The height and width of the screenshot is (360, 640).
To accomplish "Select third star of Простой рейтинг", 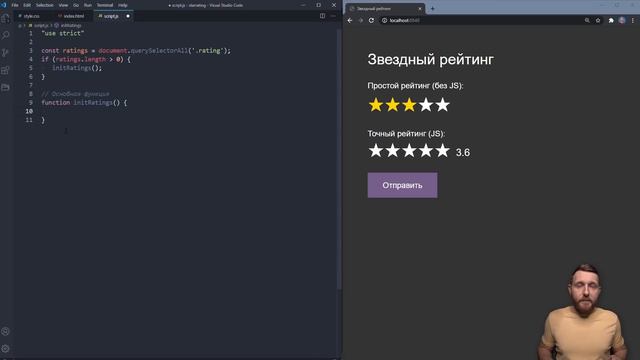I will click(409, 105).
